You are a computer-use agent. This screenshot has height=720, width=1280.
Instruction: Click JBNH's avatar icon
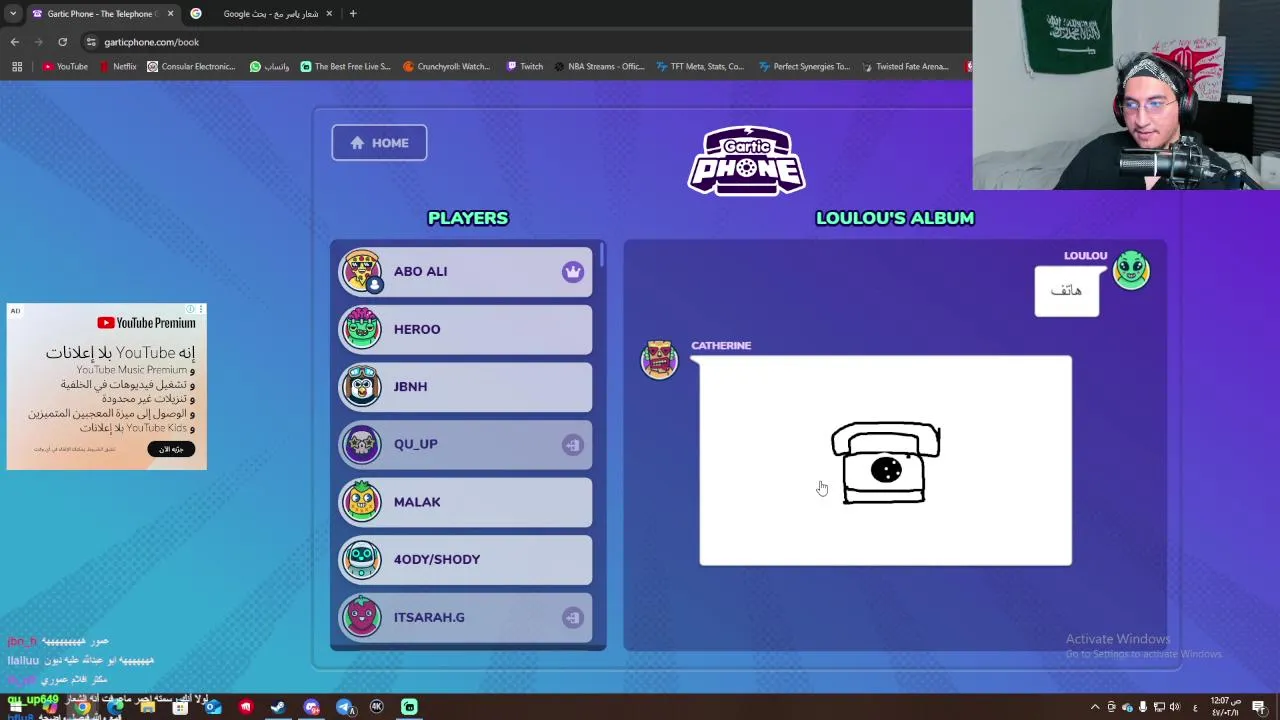pos(362,387)
